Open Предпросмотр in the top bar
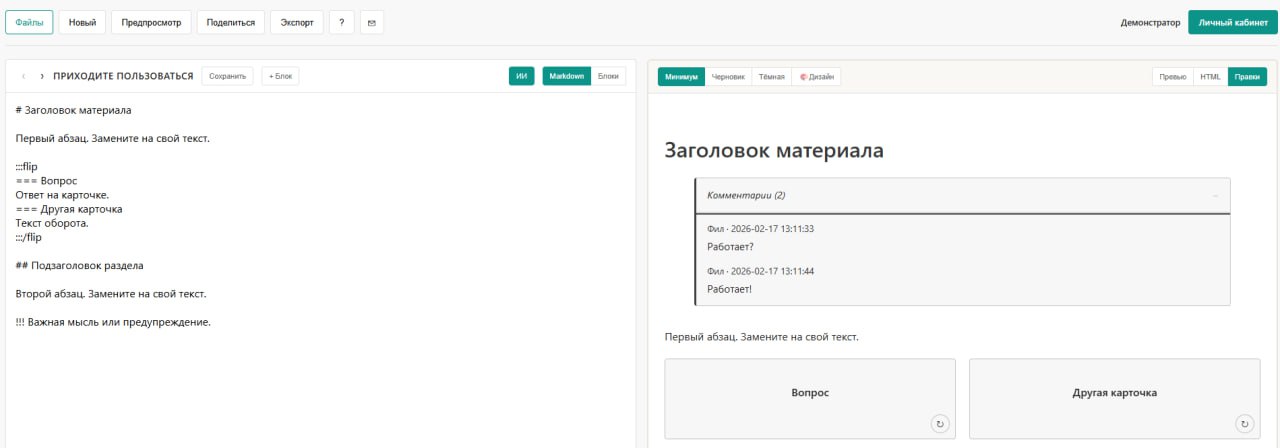Screen dimensions: 1280x448 coord(151,22)
